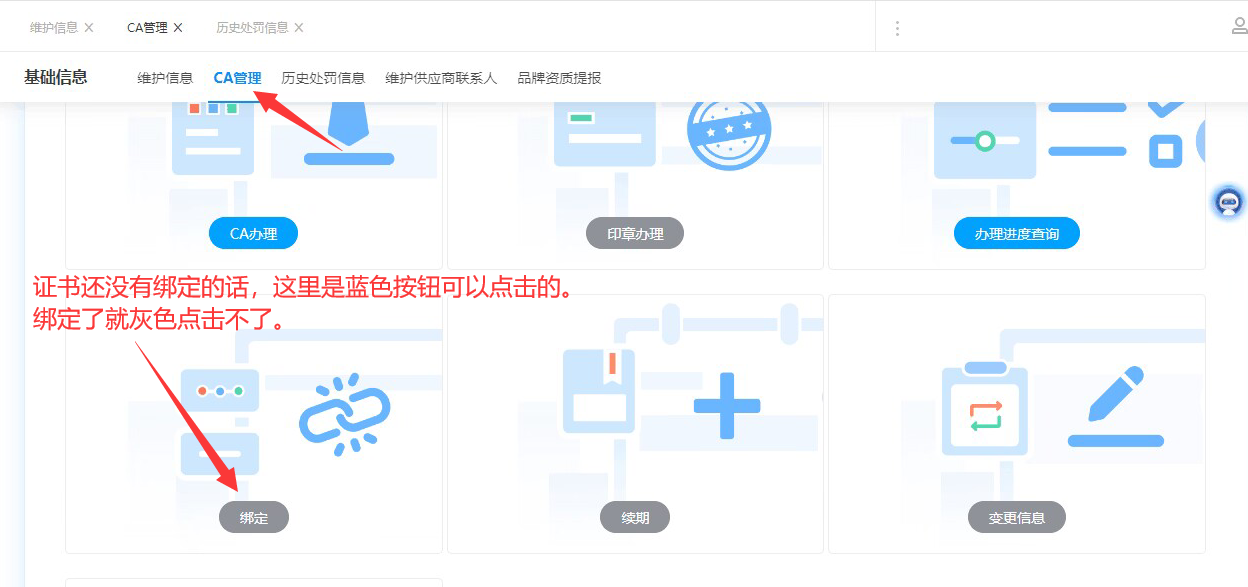The width and height of the screenshot is (1248, 587).
Task: Click the 变更信息 button
Action: point(1016,517)
